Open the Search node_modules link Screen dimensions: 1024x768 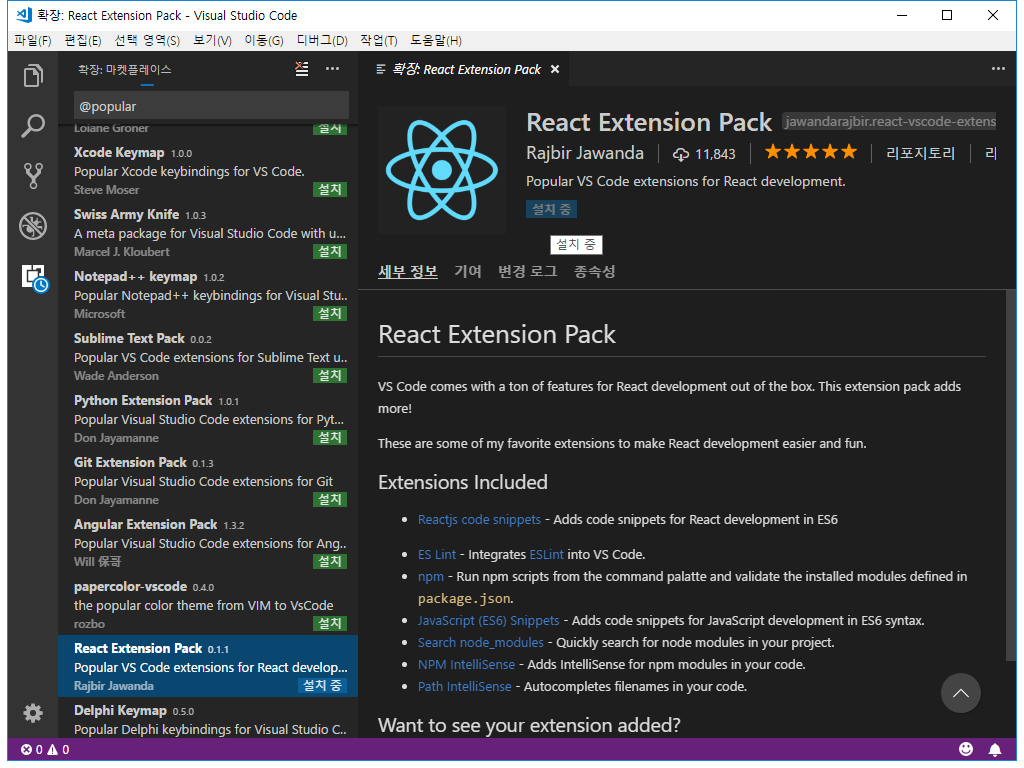pos(481,643)
